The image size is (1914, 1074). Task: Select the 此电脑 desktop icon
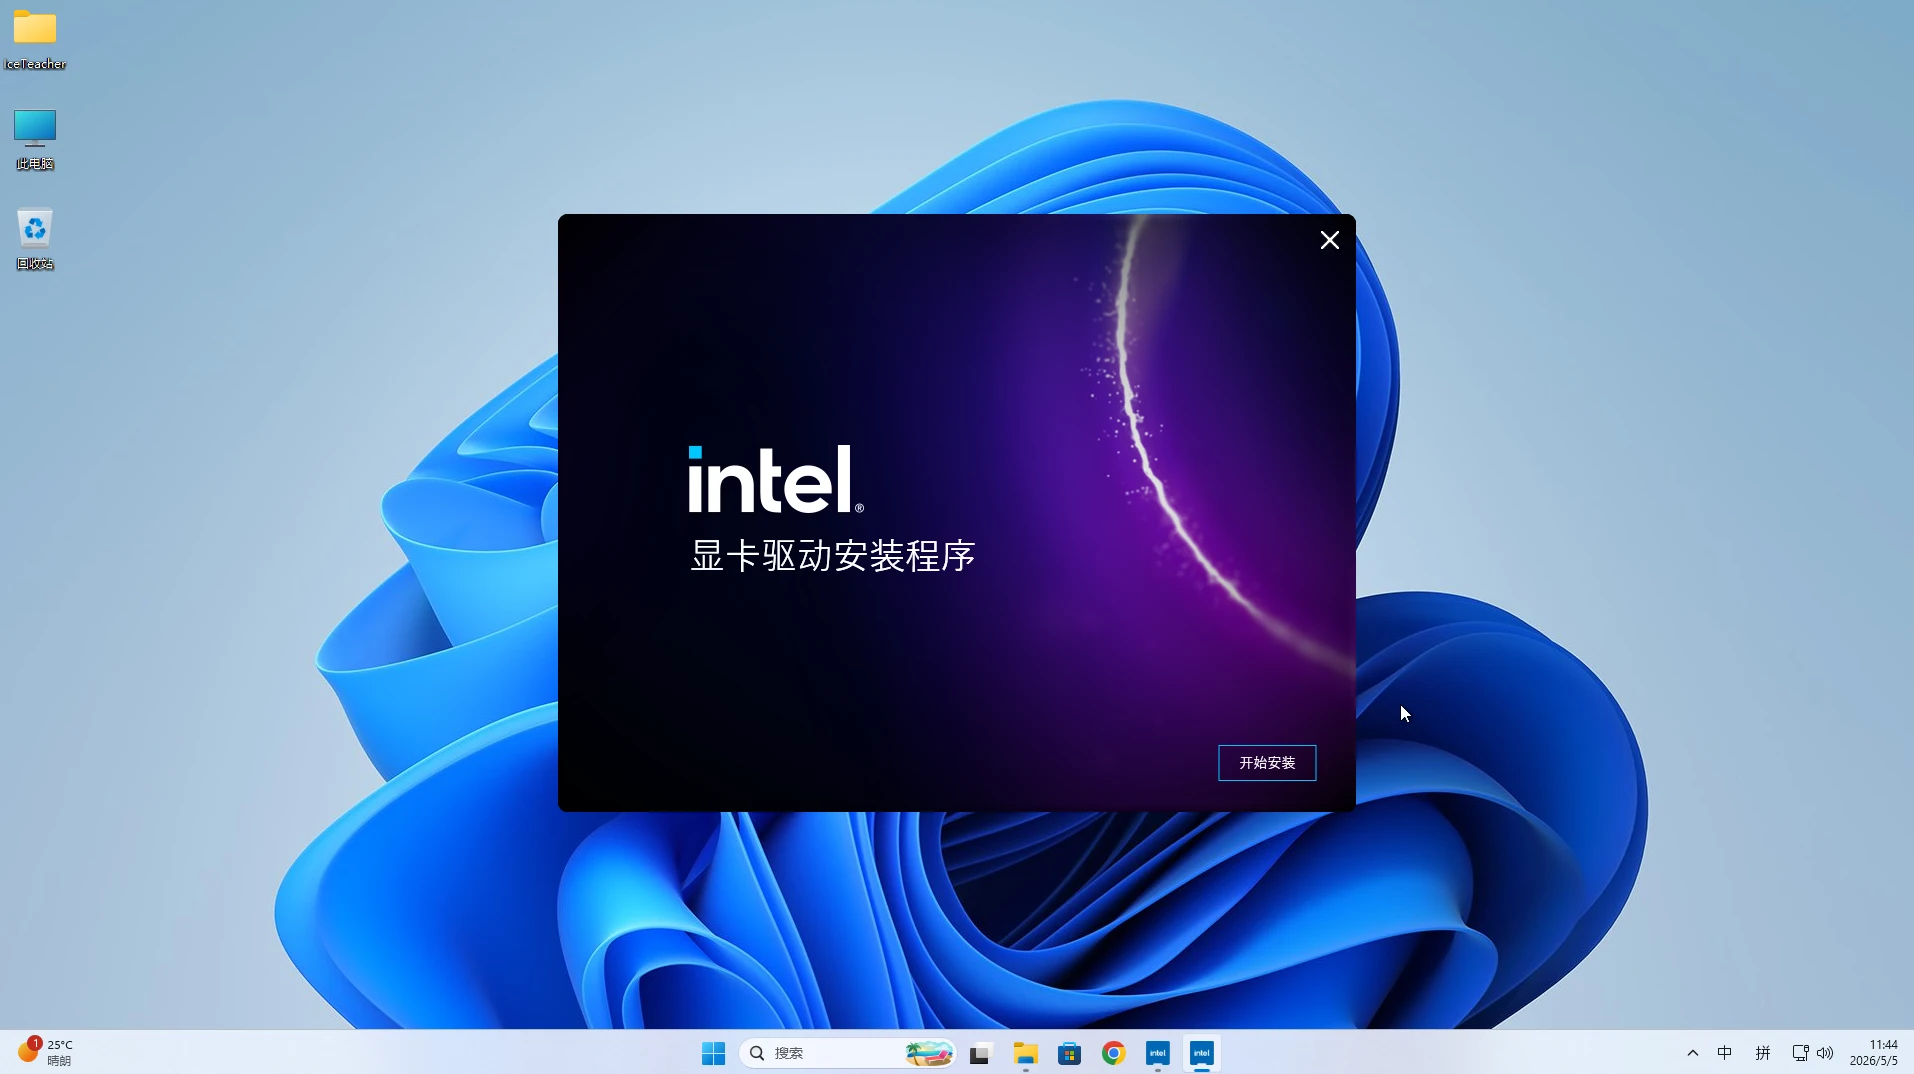35,140
